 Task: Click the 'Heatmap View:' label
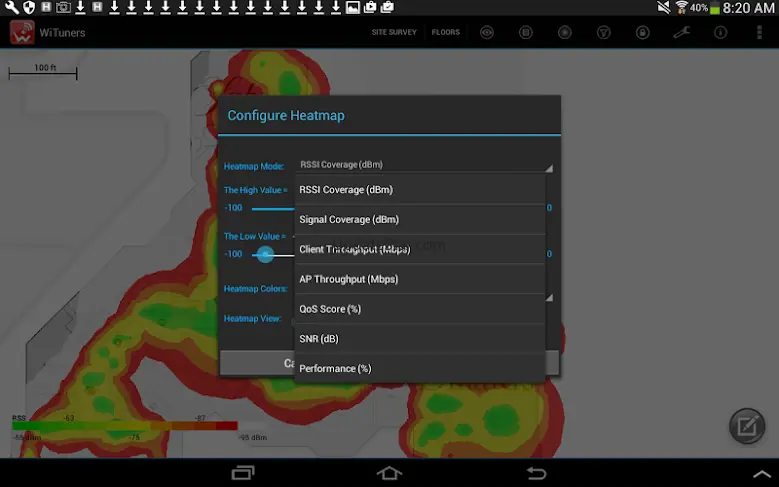[252, 319]
